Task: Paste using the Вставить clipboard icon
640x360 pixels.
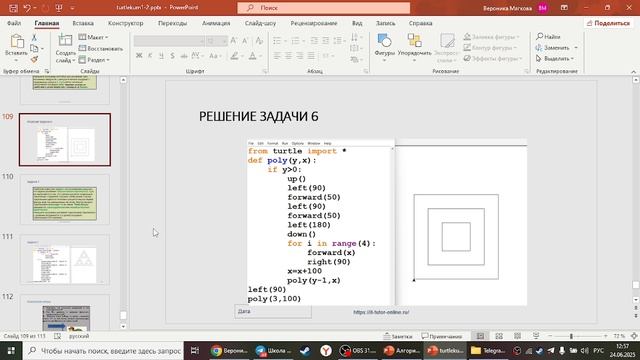Action: tap(16, 41)
